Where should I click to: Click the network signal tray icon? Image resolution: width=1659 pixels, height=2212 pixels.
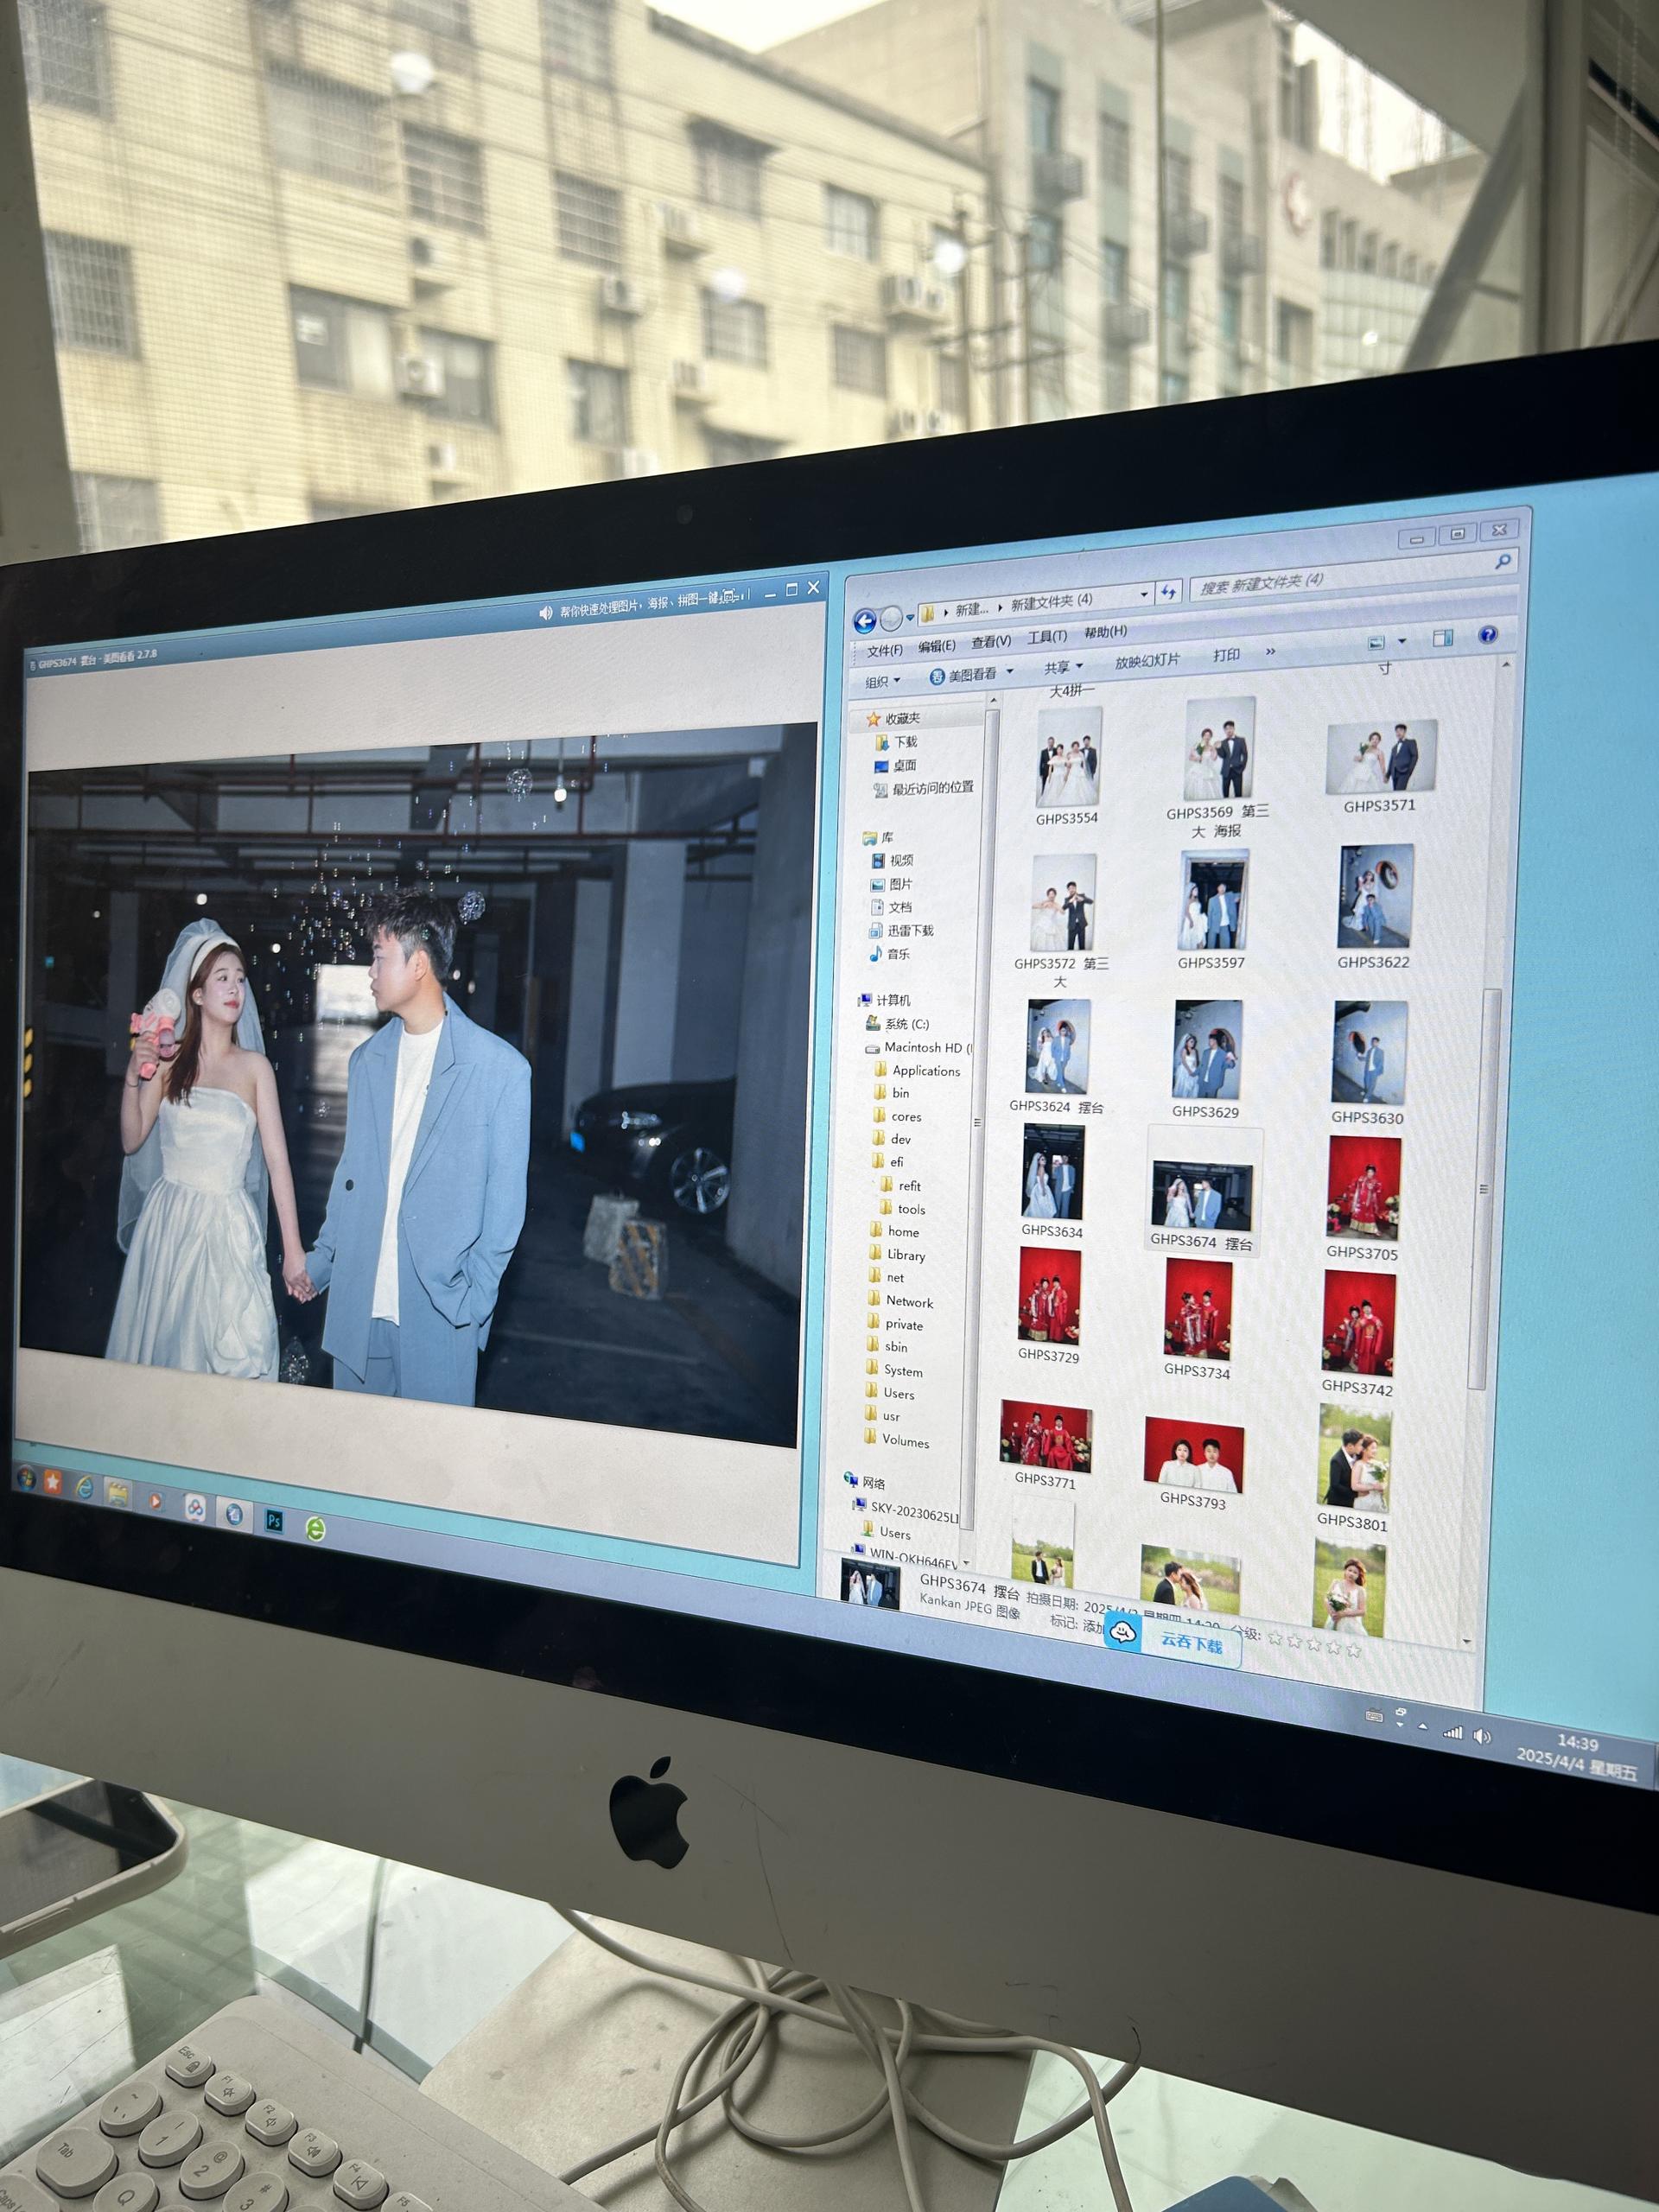pyautogui.click(x=1453, y=1732)
